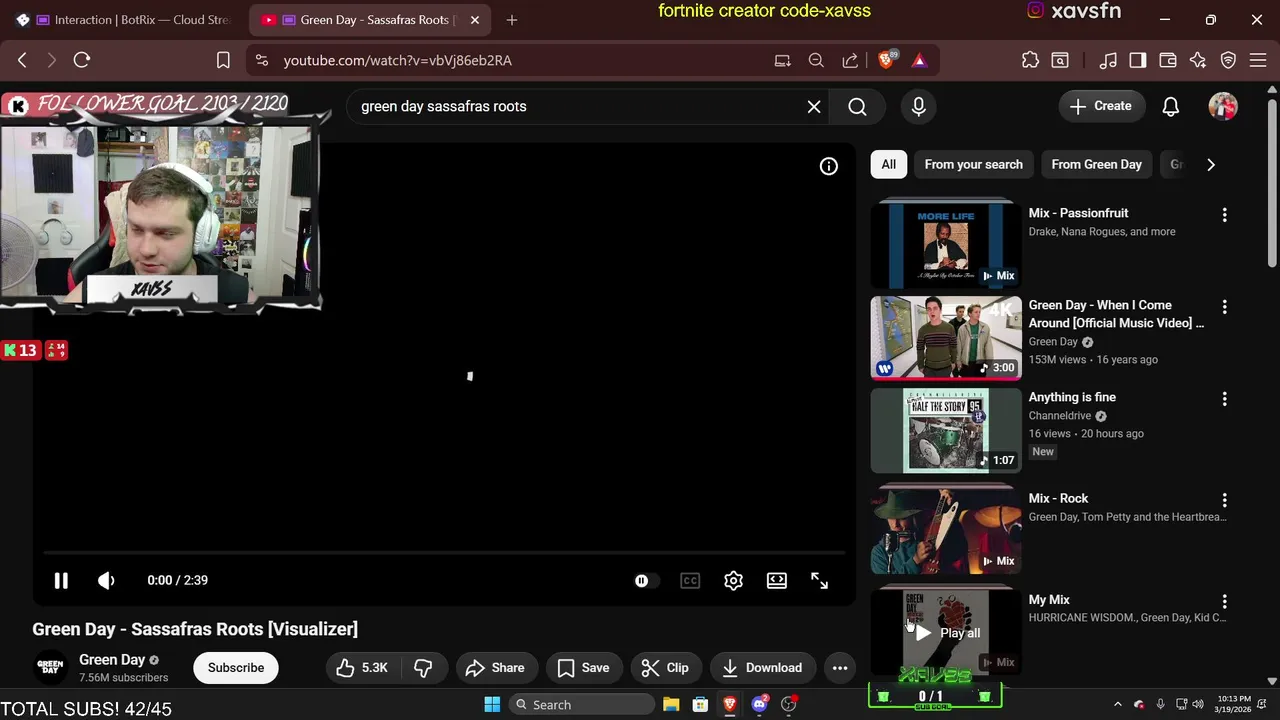This screenshot has width=1280, height=720.
Task: Select the All filter chip
Action: 888,164
